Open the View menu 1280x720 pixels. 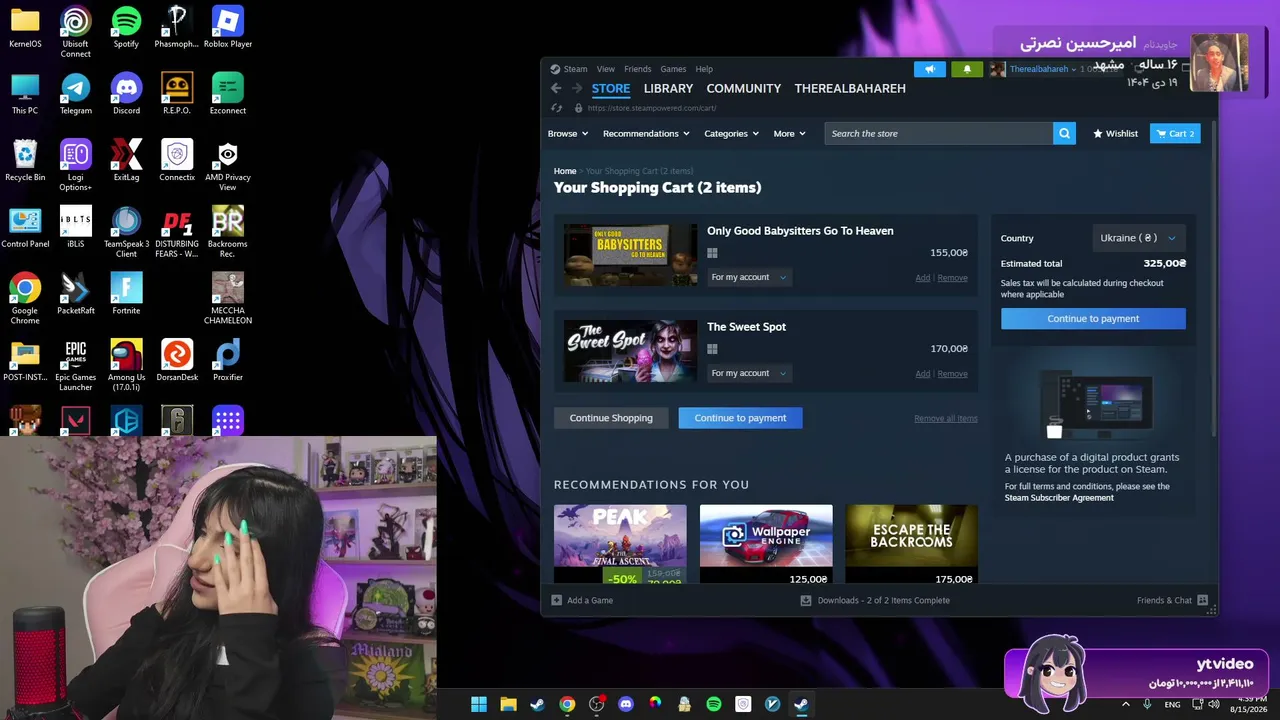pos(606,69)
